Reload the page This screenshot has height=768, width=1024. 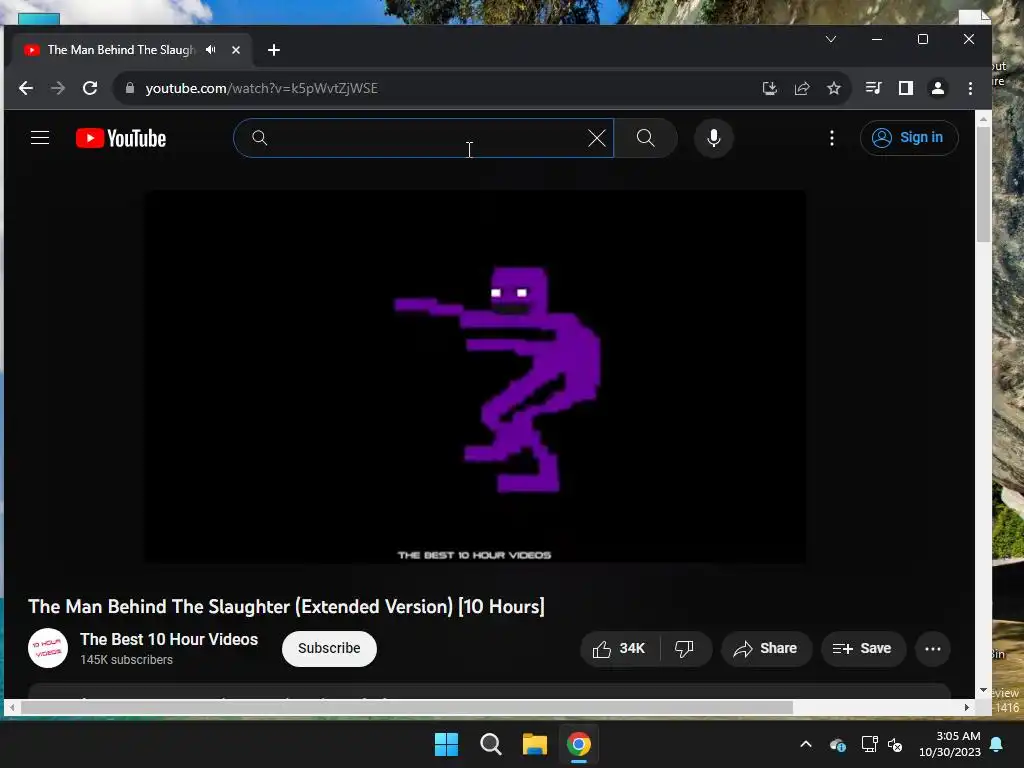tap(90, 88)
